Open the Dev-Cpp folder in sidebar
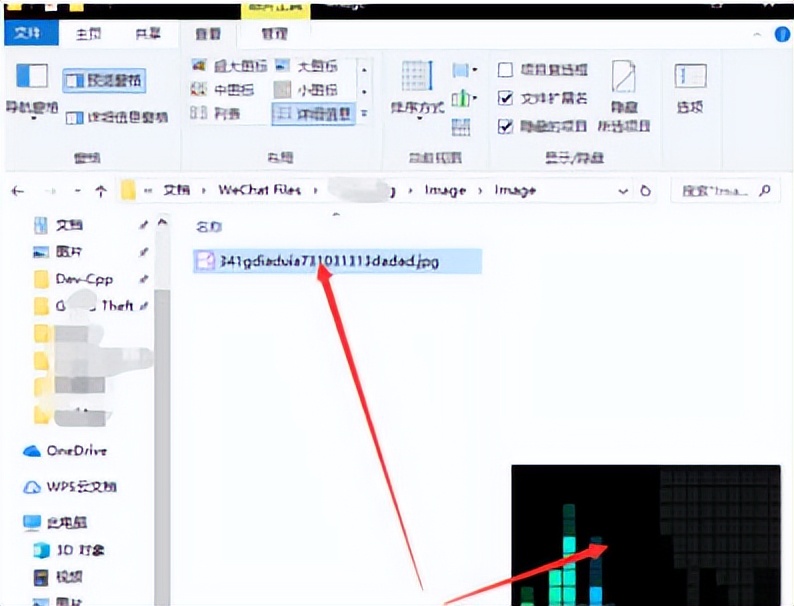Image resolution: width=794 pixels, height=606 pixels. coord(84,279)
